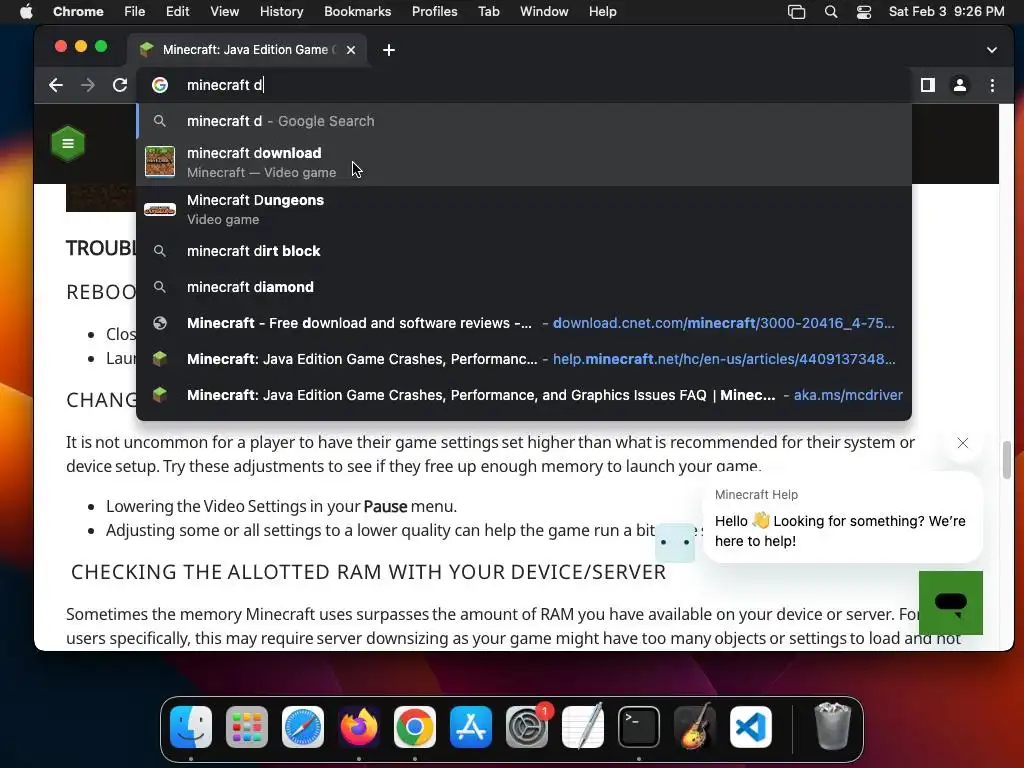
Task: Click the browser forward arrow
Action: click(x=88, y=85)
